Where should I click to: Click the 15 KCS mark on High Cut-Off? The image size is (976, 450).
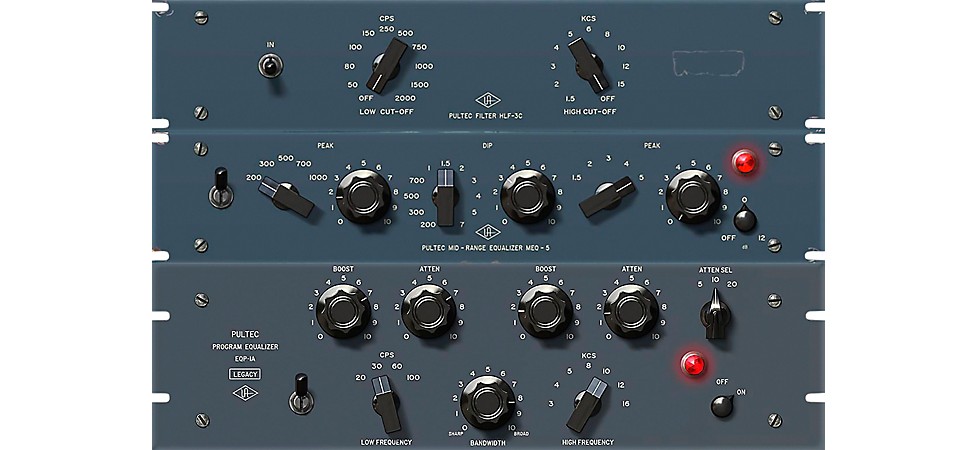coord(621,84)
